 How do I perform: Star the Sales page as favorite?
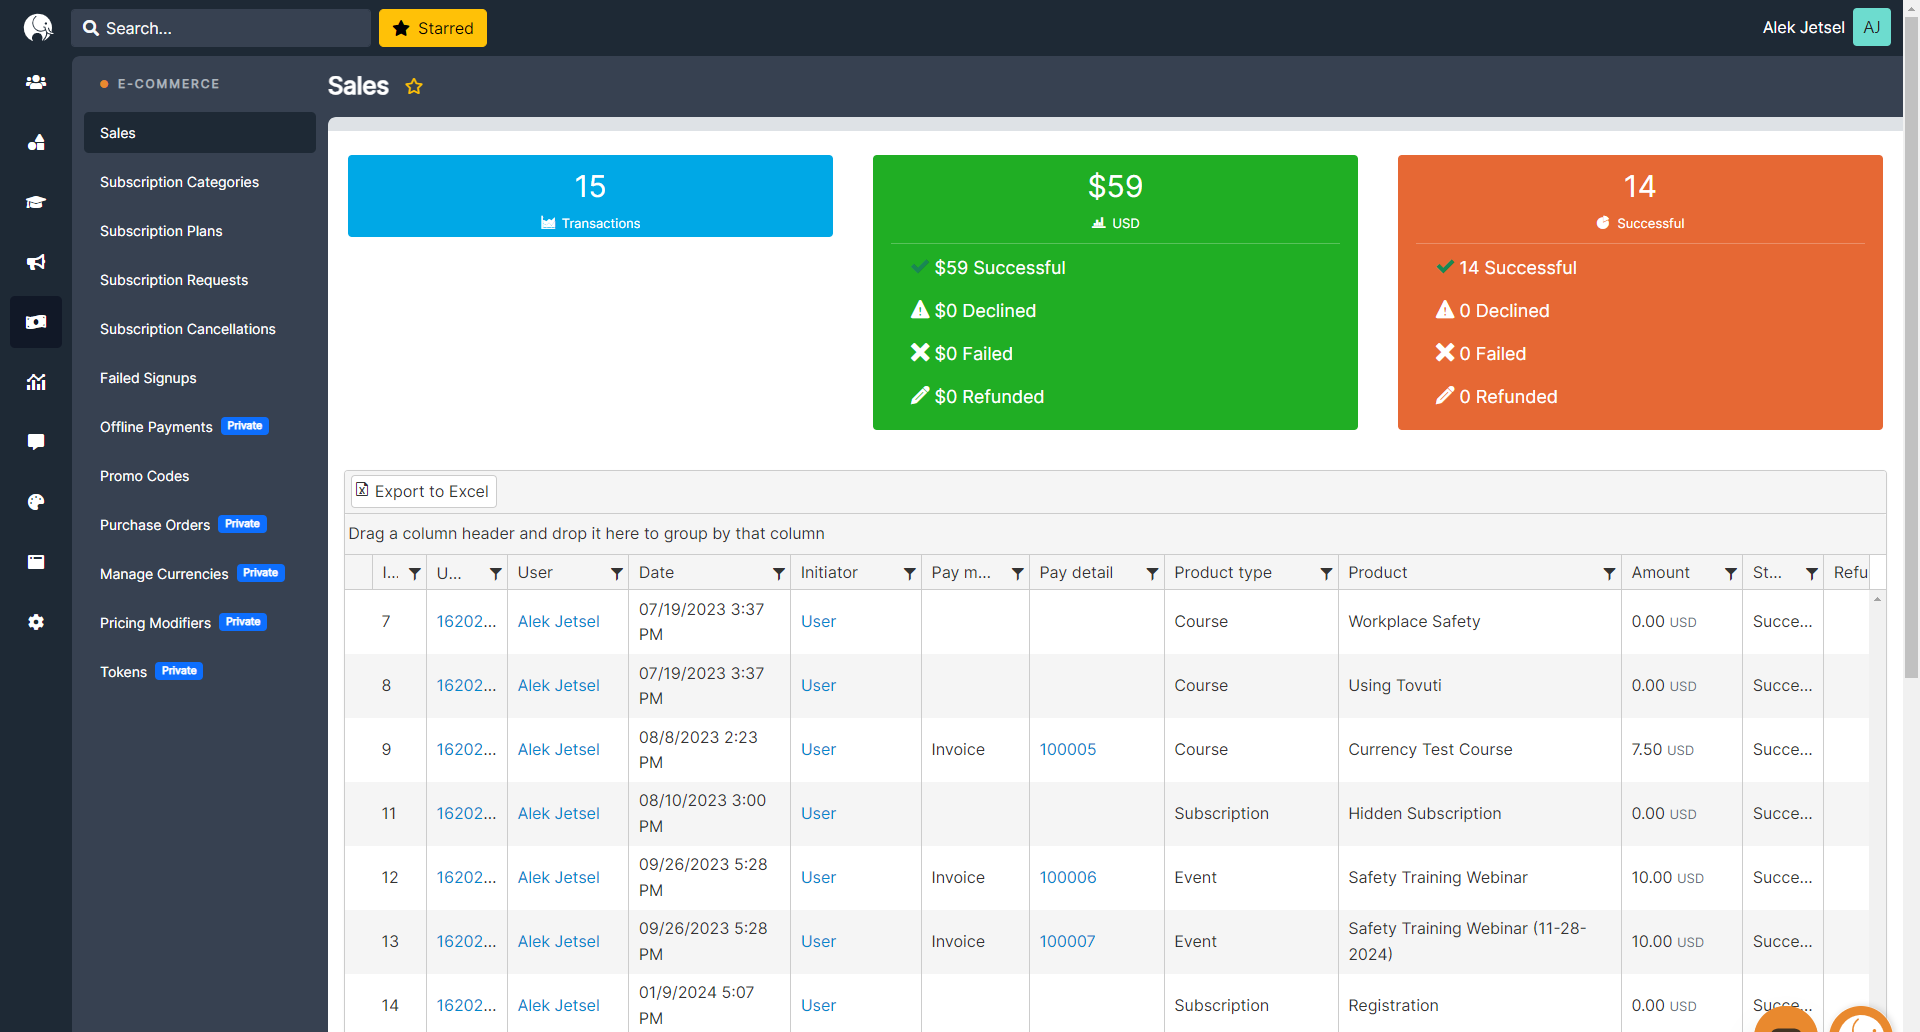pyautogui.click(x=414, y=87)
